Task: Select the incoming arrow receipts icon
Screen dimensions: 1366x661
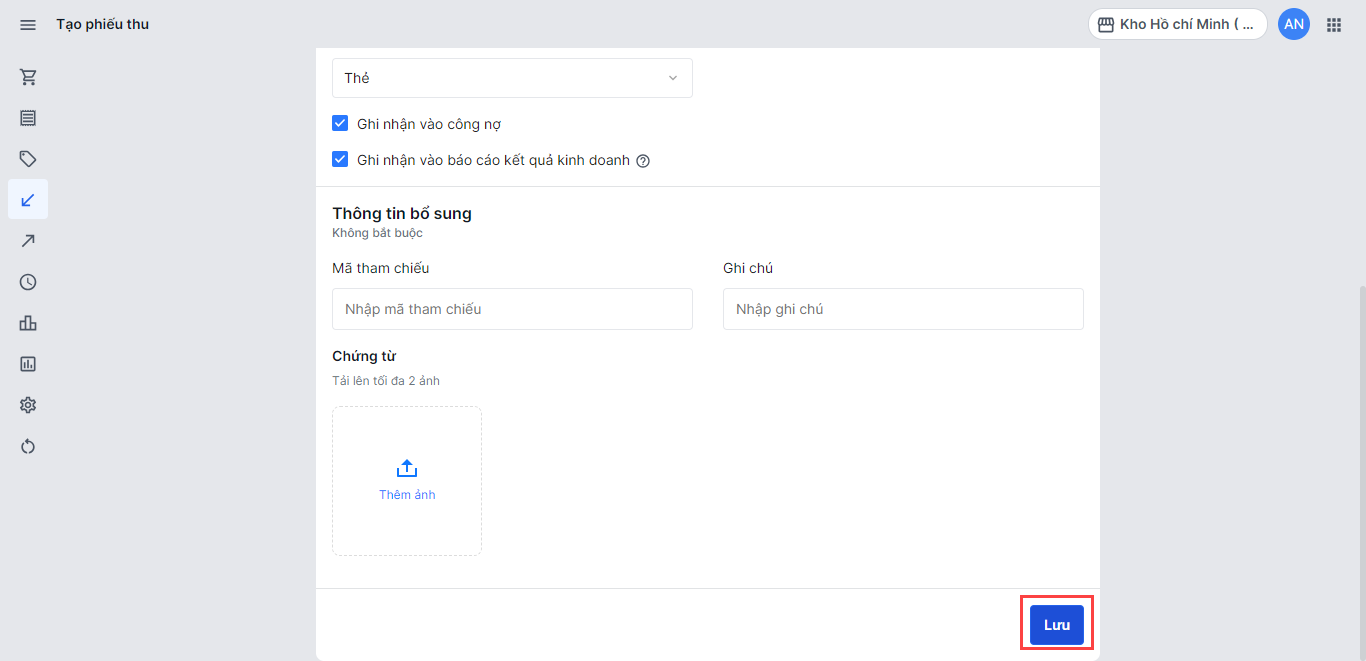Action: (x=28, y=200)
